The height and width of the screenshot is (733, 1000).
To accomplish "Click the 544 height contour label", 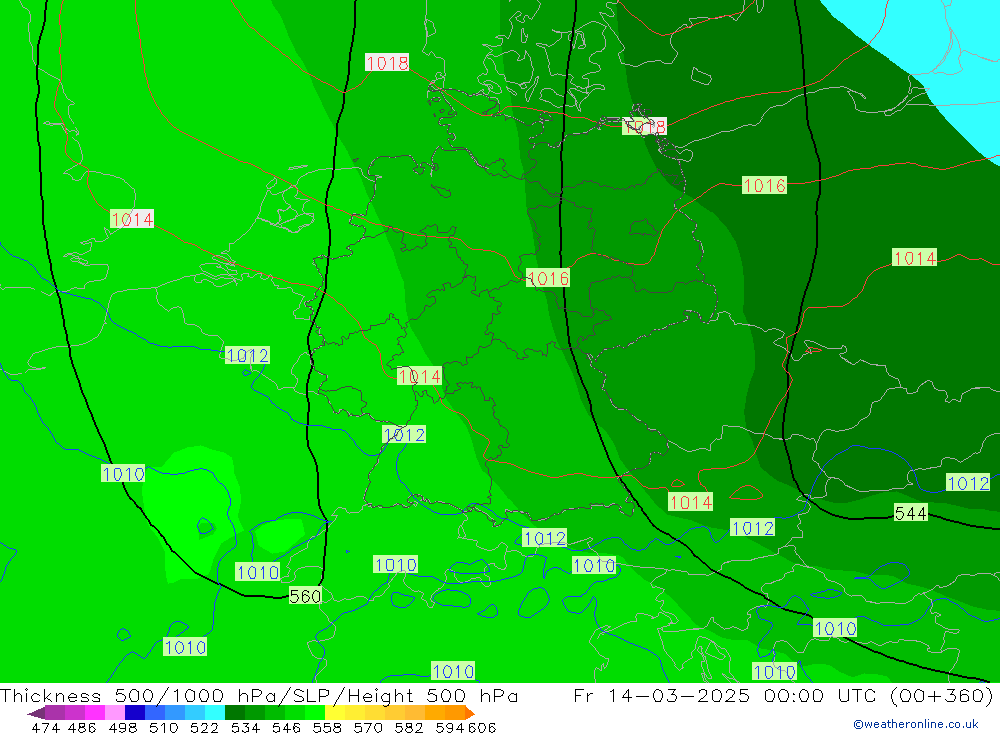I will coord(911,513).
